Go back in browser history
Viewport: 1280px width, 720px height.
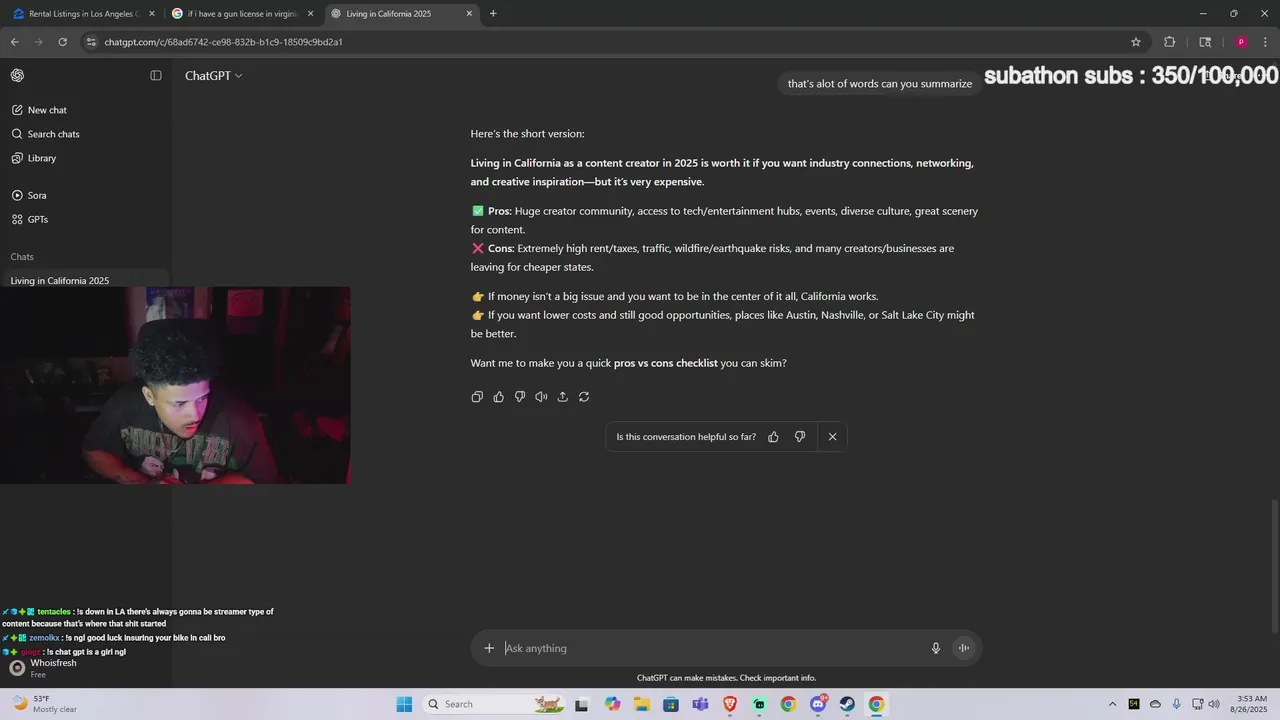[14, 42]
